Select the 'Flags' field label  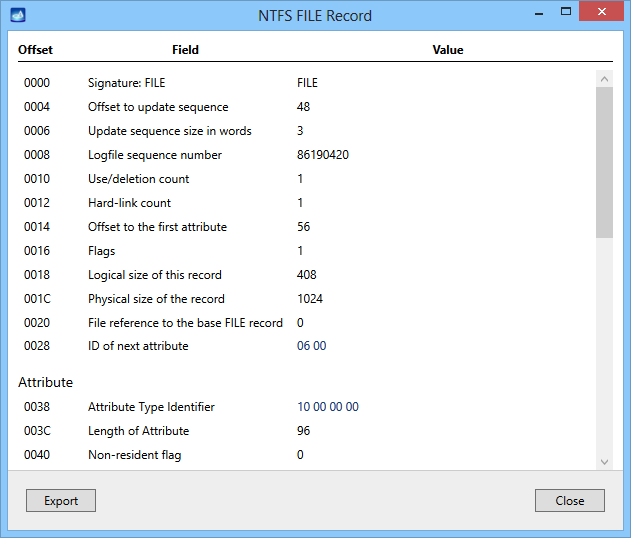(101, 251)
